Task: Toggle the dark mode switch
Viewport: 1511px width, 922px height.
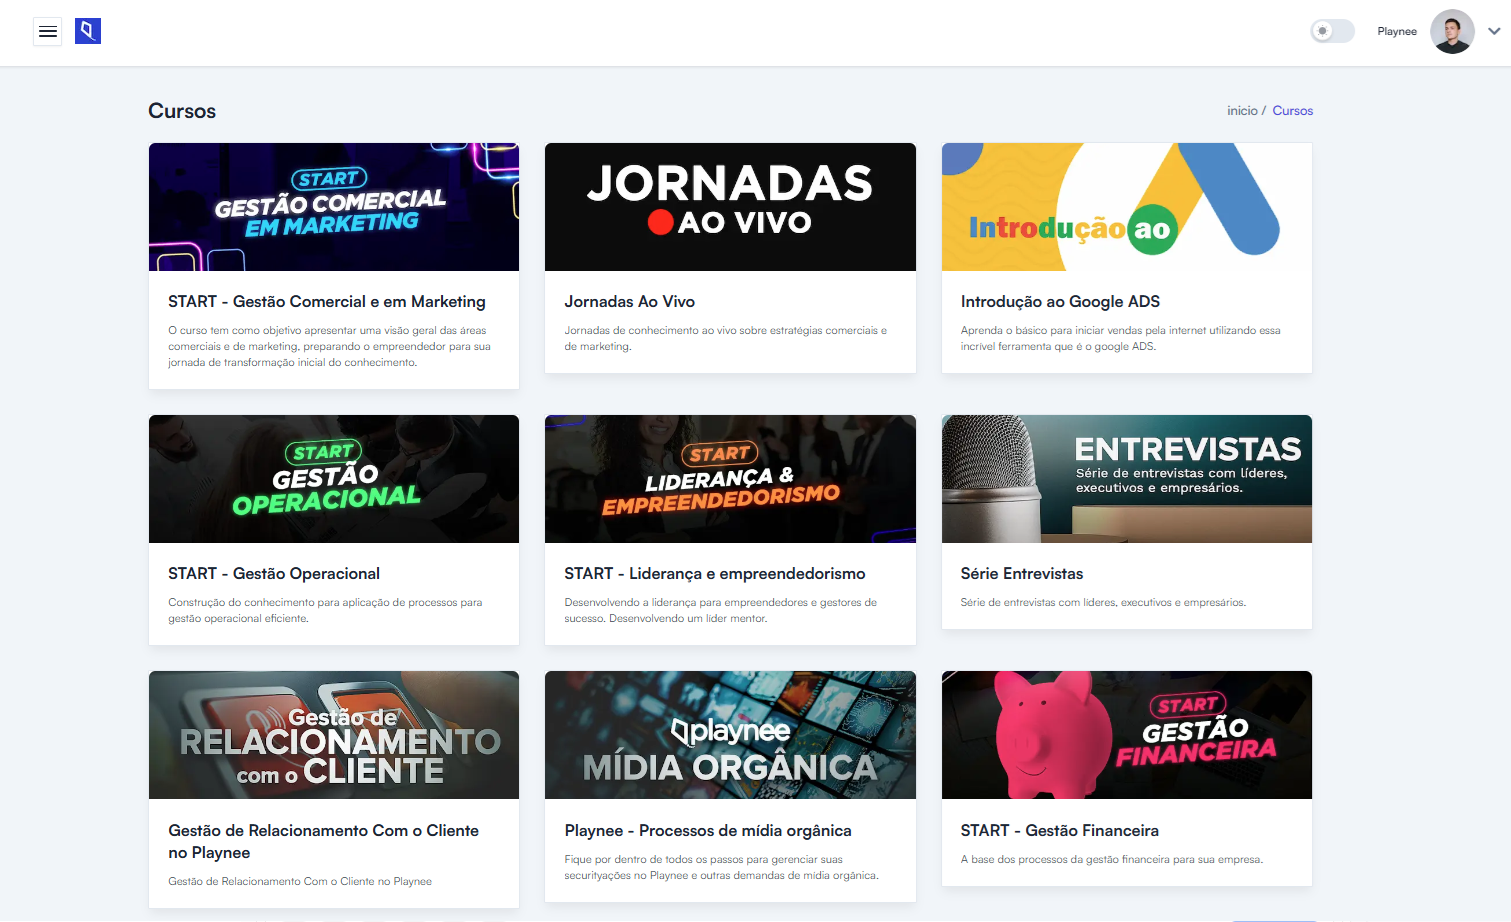Action: click(x=1332, y=31)
